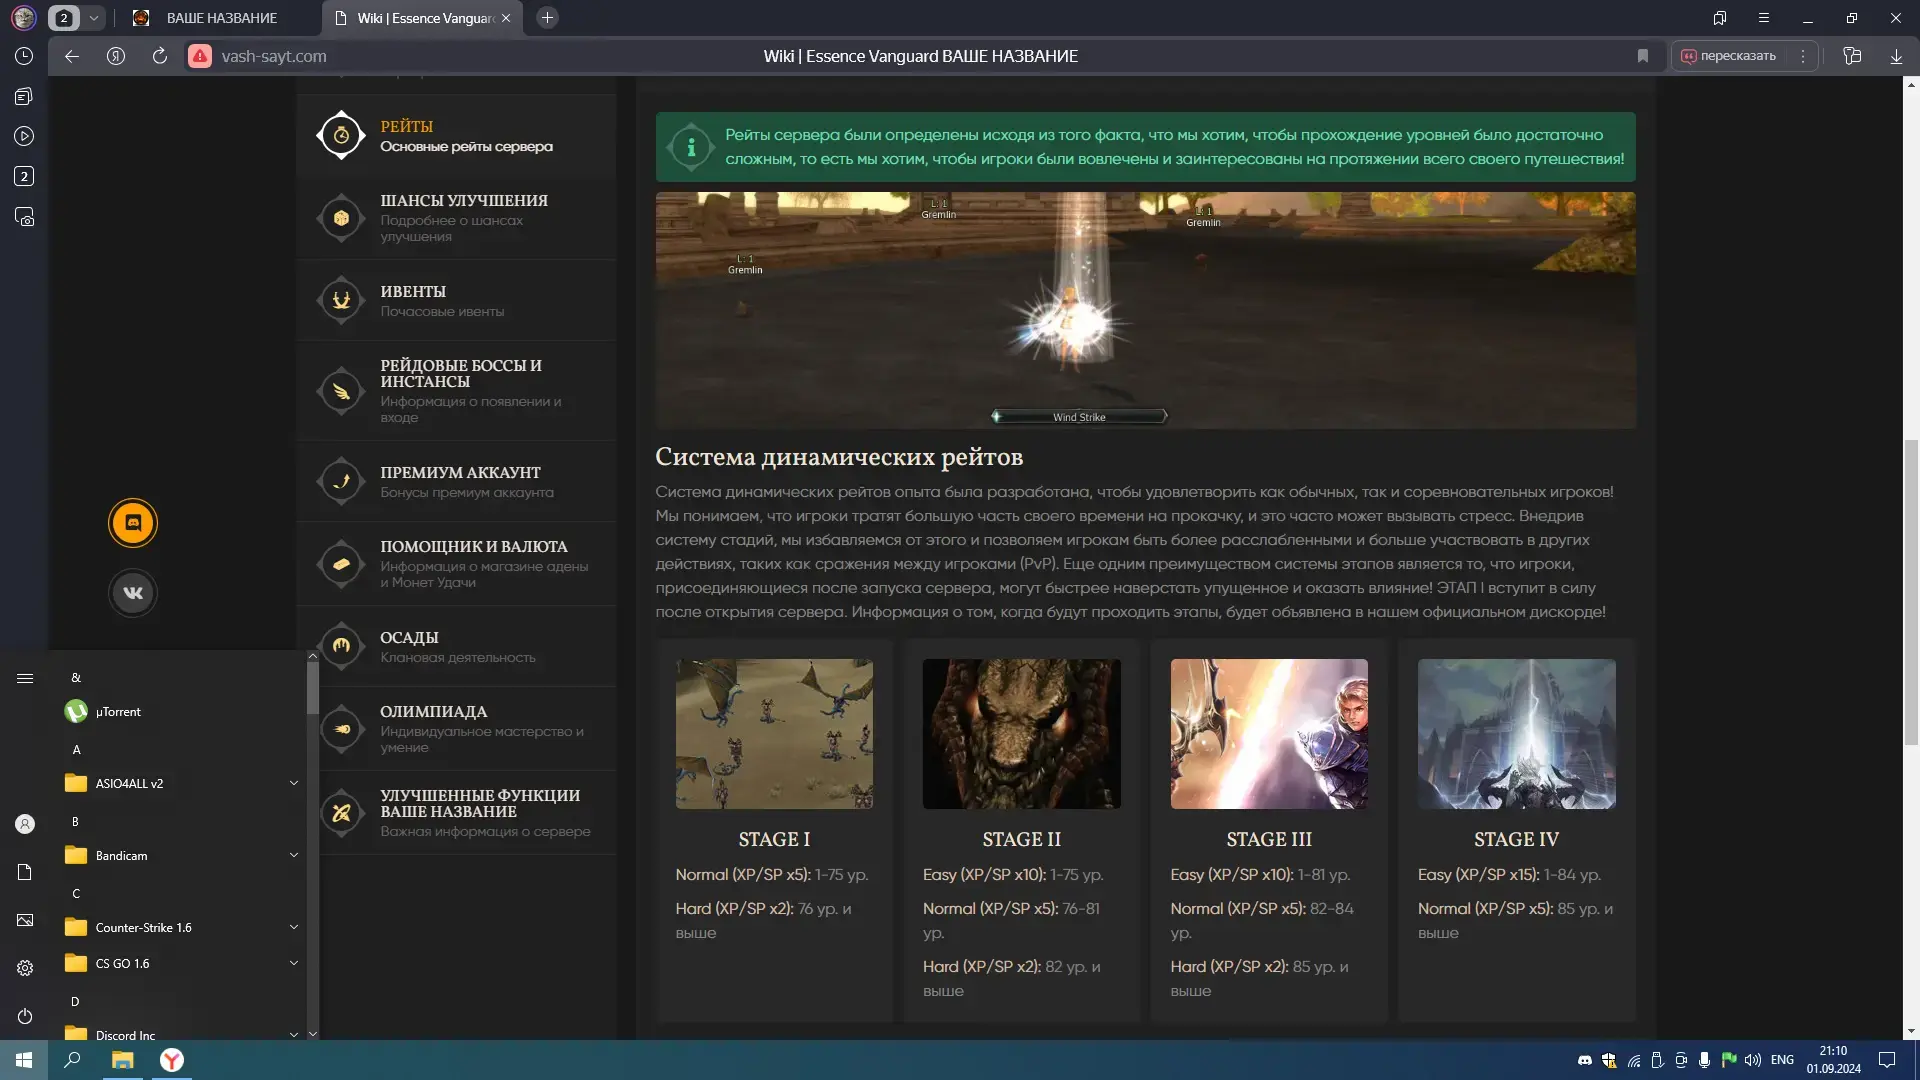The height and width of the screenshot is (1080, 1920).
Task: Click the Windows Start button
Action: coord(24,1060)
